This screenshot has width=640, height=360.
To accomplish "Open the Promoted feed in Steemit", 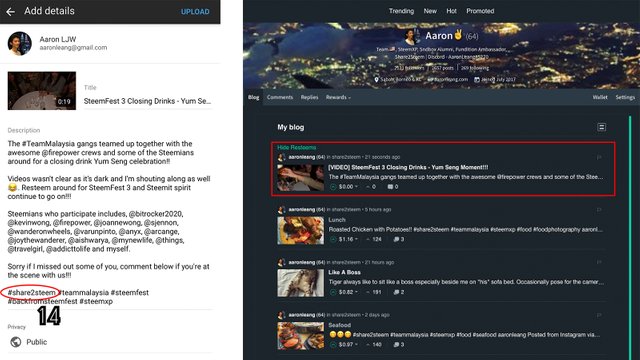I will tap(480, 11).
